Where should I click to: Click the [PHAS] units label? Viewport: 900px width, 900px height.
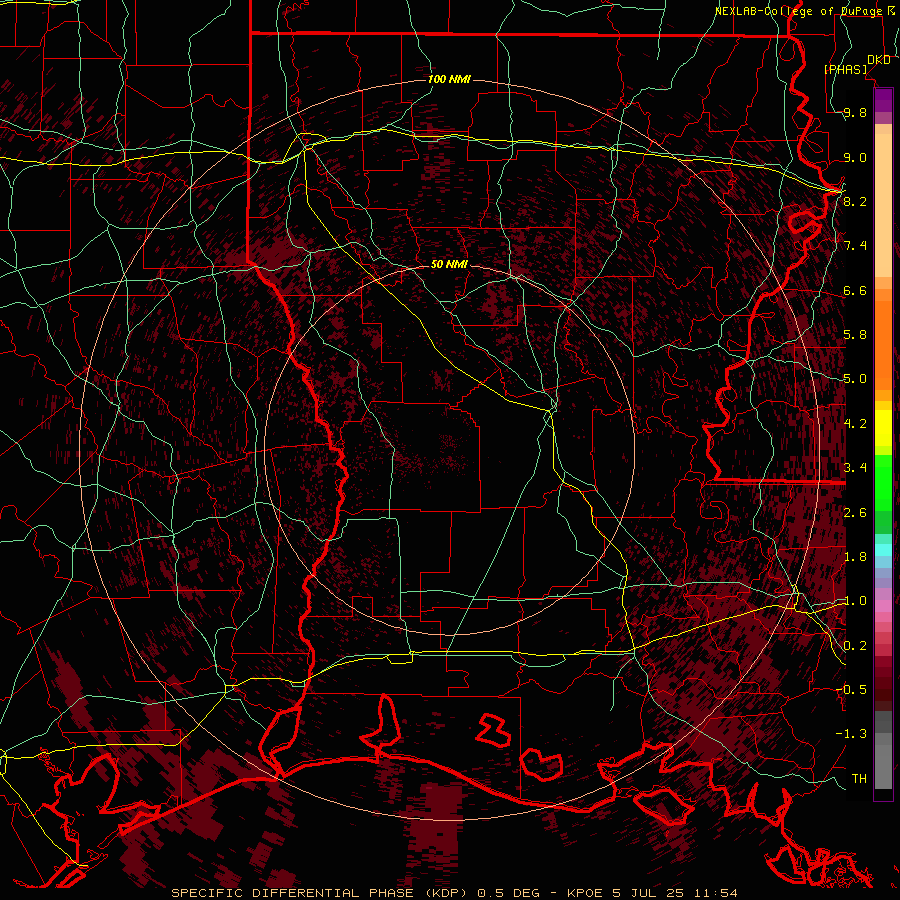[845, 69]
